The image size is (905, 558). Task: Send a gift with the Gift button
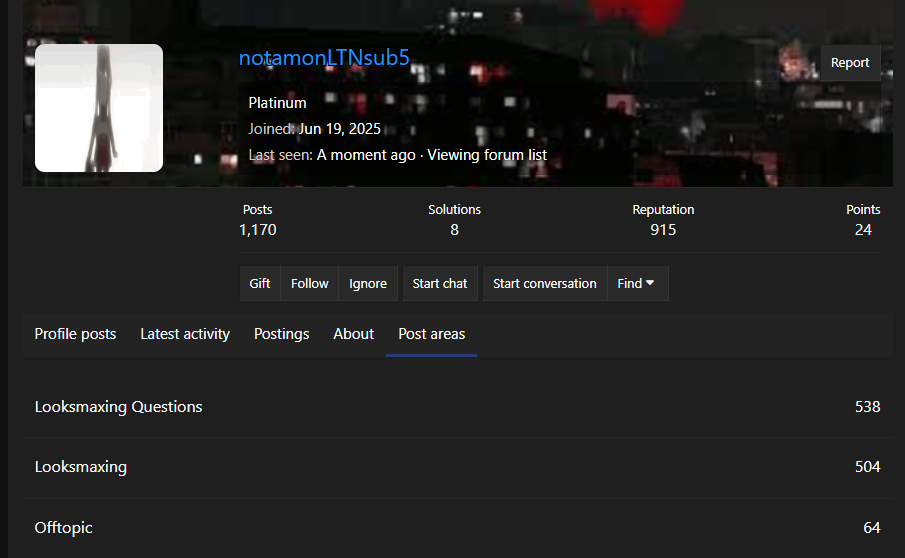[260, 283]
